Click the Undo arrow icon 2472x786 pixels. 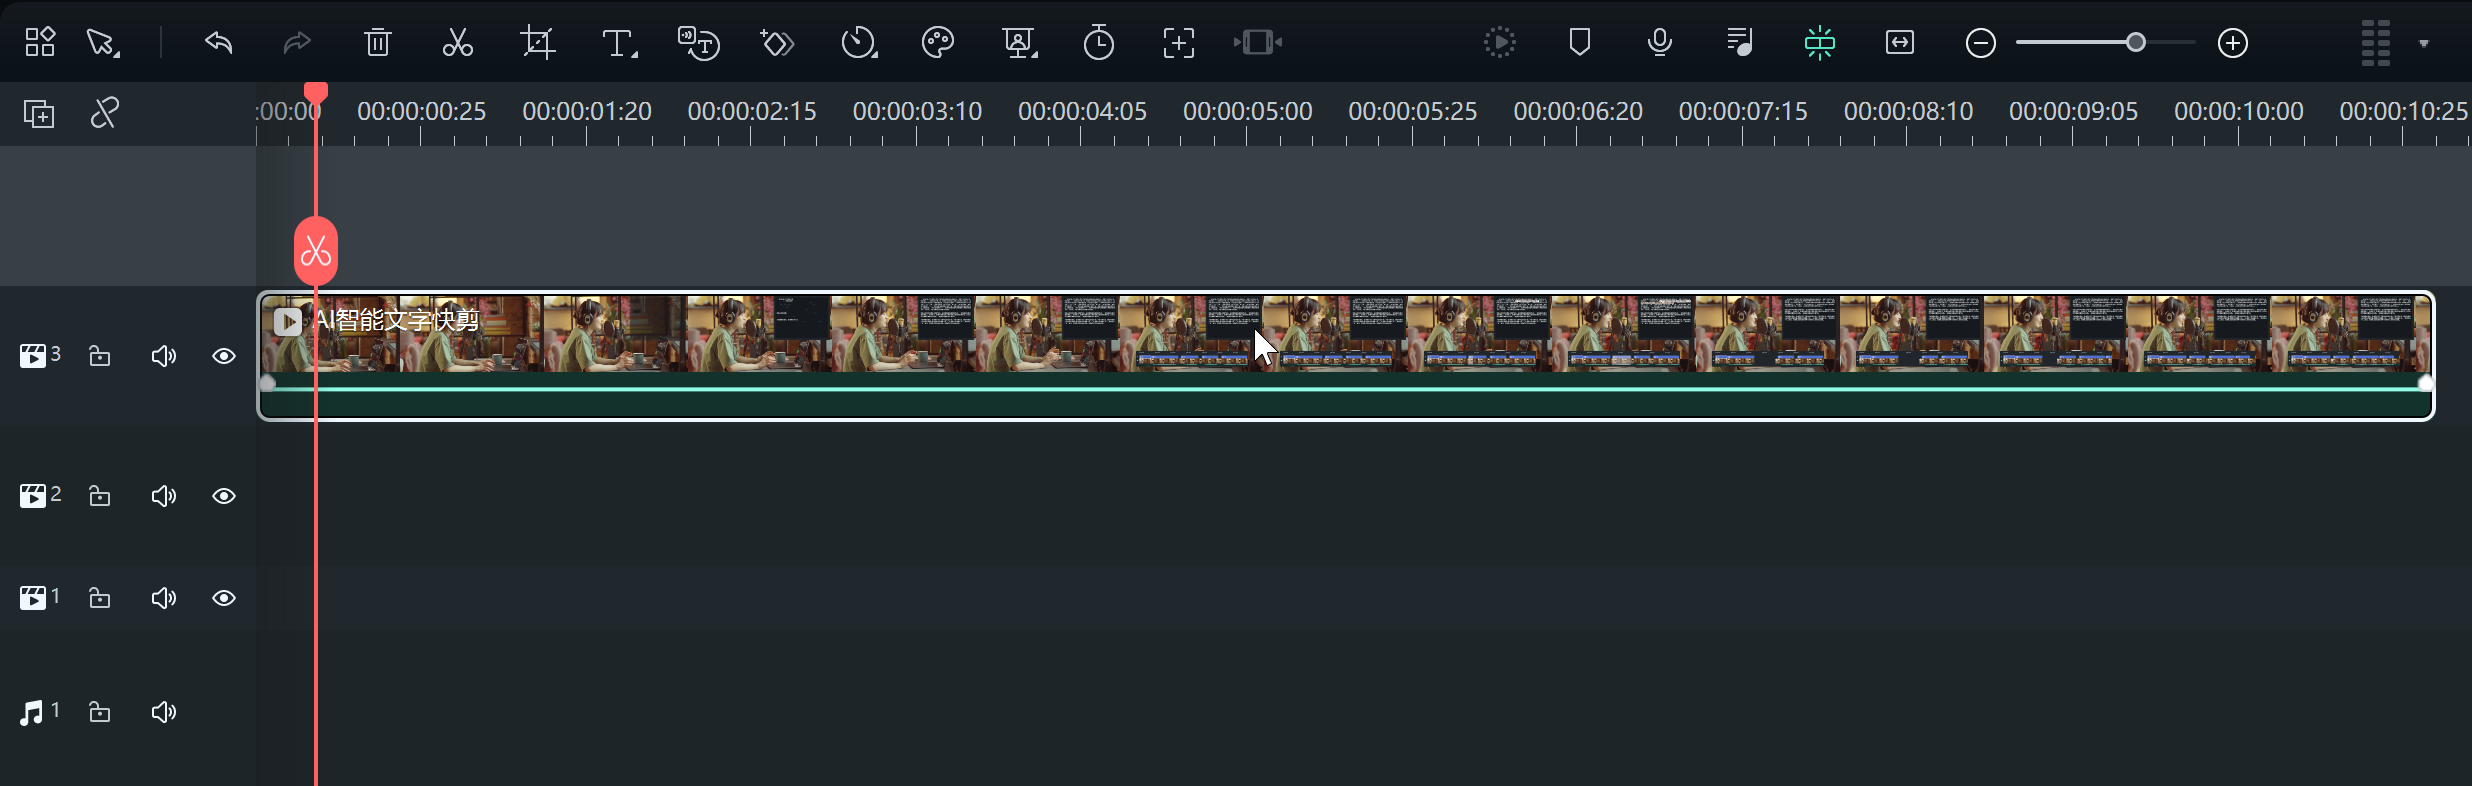[x=218, y=43]
